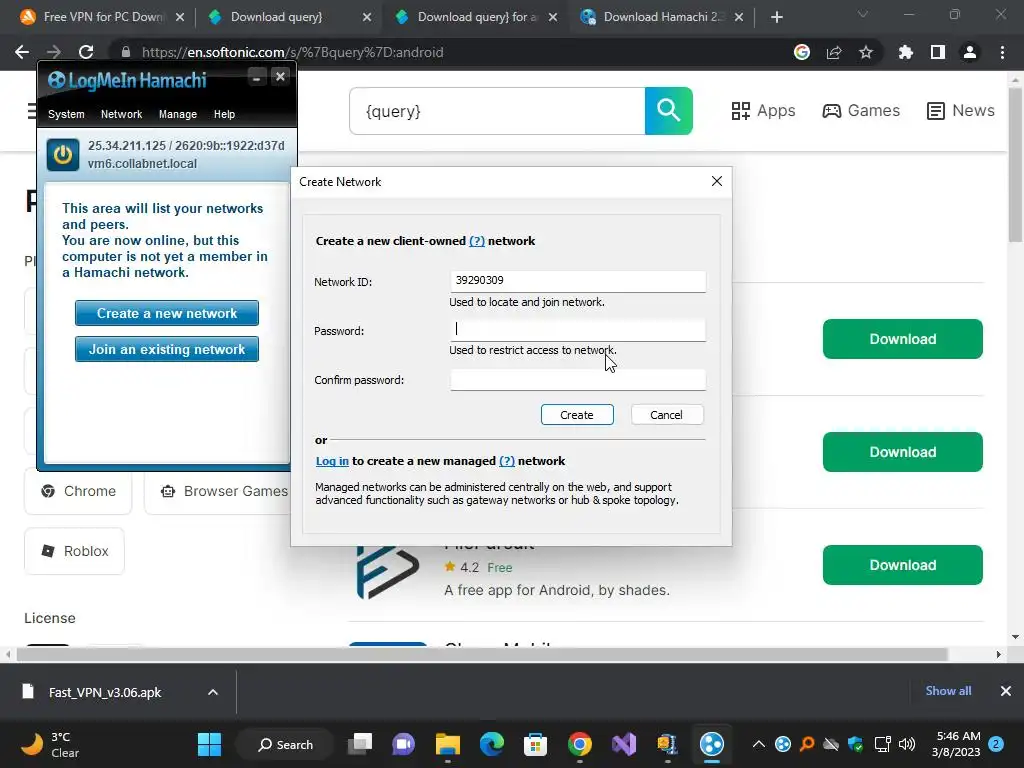Screen dimensions: 1024x768
Task: Click Create a new network button
Action: pos(167,313)
